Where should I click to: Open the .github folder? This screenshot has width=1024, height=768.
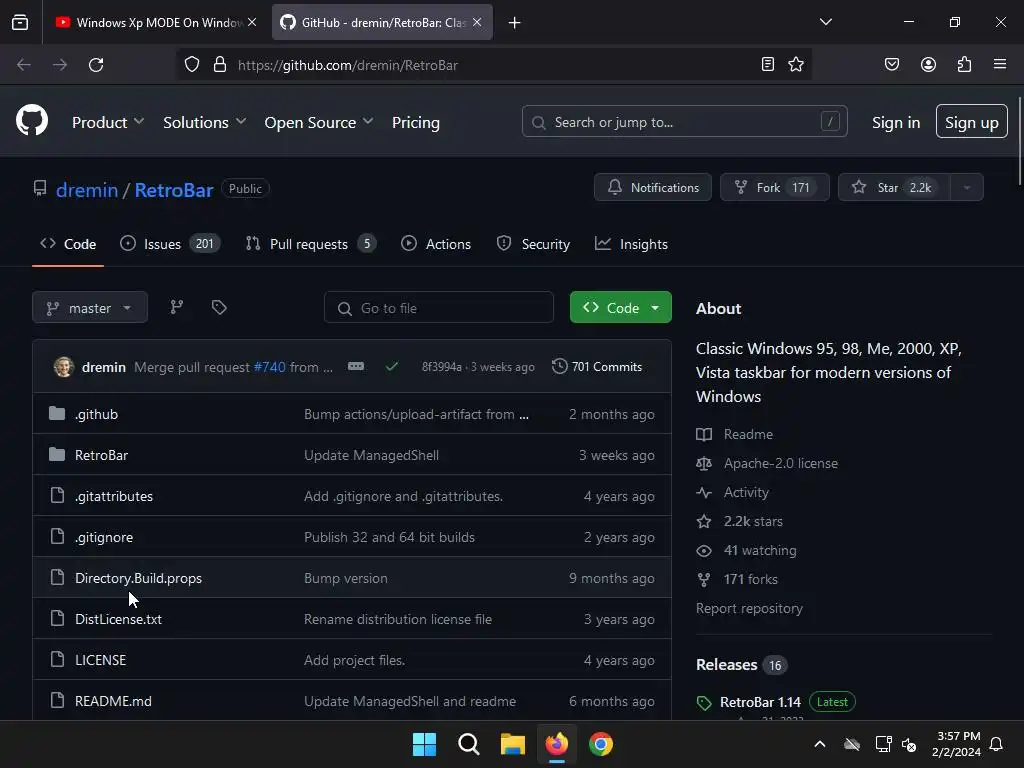(96, 414)
